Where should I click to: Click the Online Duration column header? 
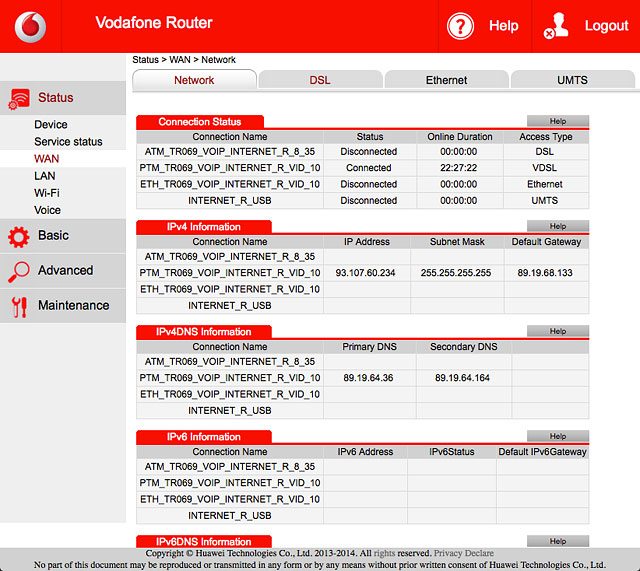coord(460,136)
